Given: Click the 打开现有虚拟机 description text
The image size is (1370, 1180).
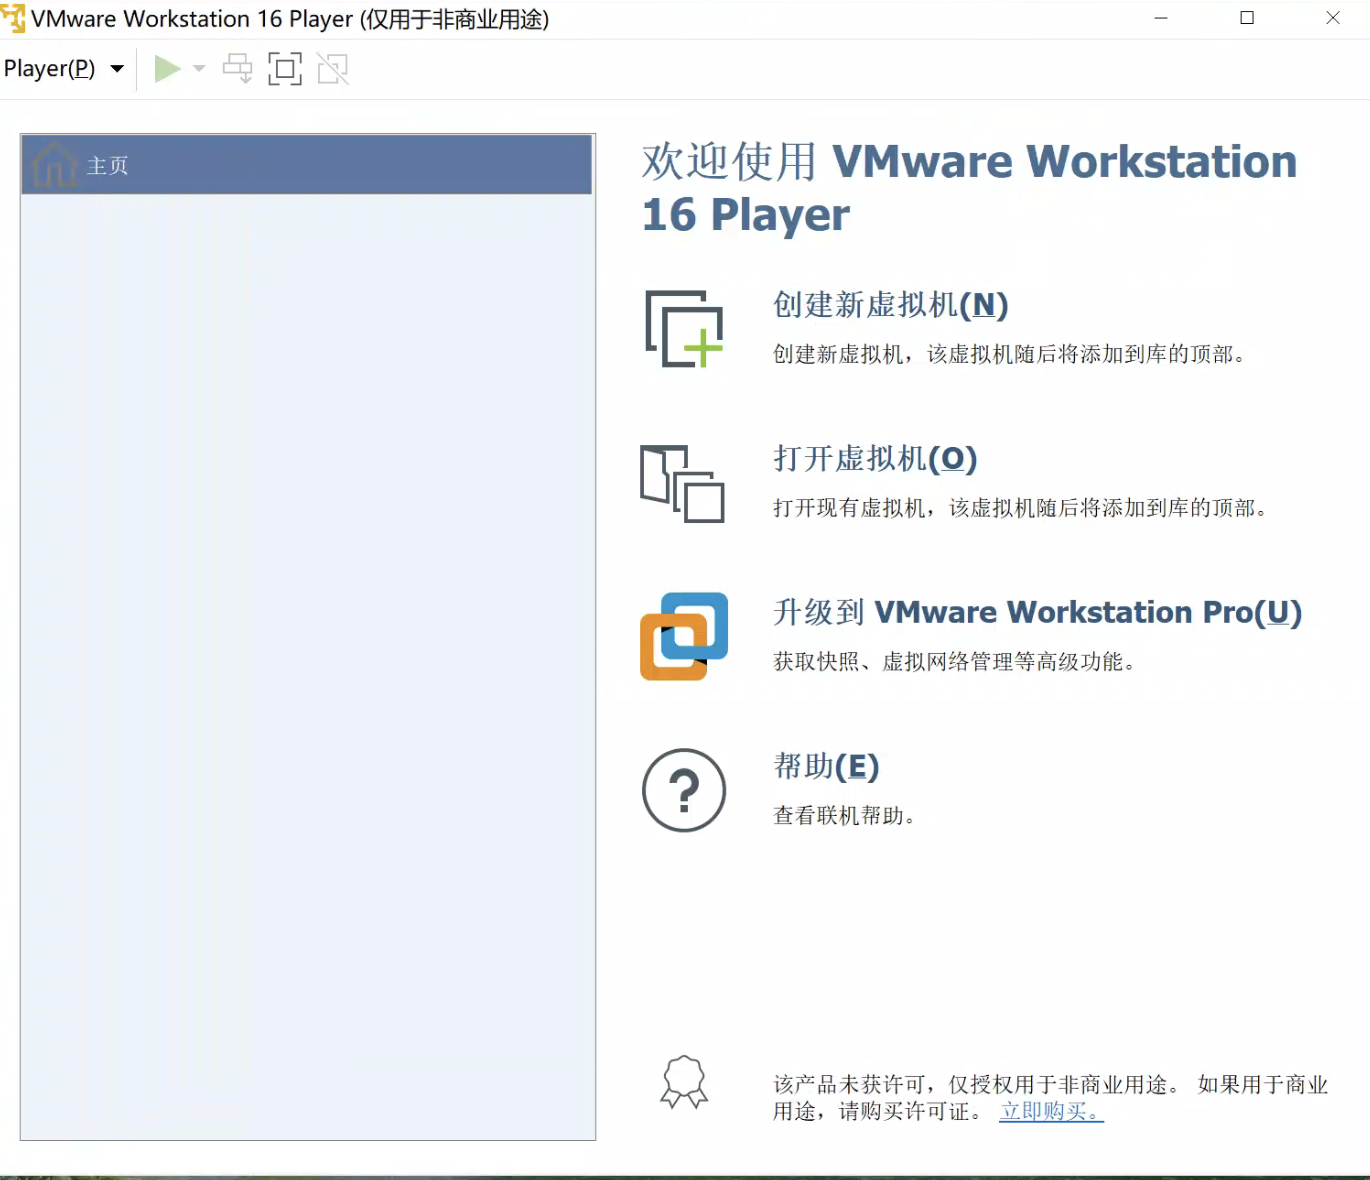Looking at the screenshot, I should [1021, 508].
